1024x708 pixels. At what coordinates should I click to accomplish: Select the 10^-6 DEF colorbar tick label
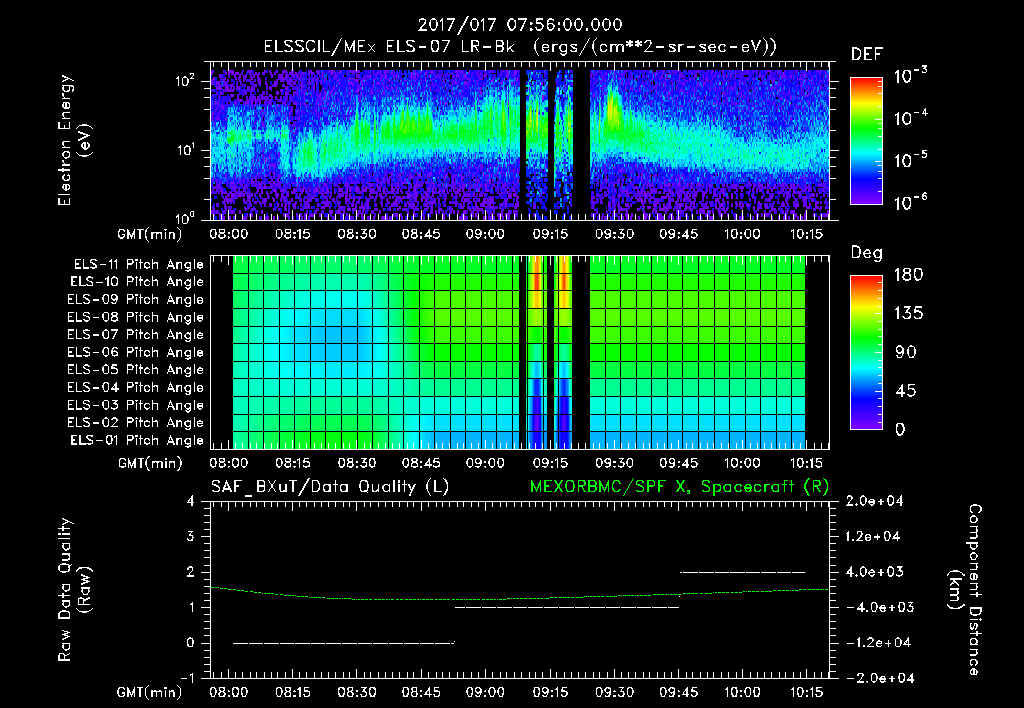point(911,202)
